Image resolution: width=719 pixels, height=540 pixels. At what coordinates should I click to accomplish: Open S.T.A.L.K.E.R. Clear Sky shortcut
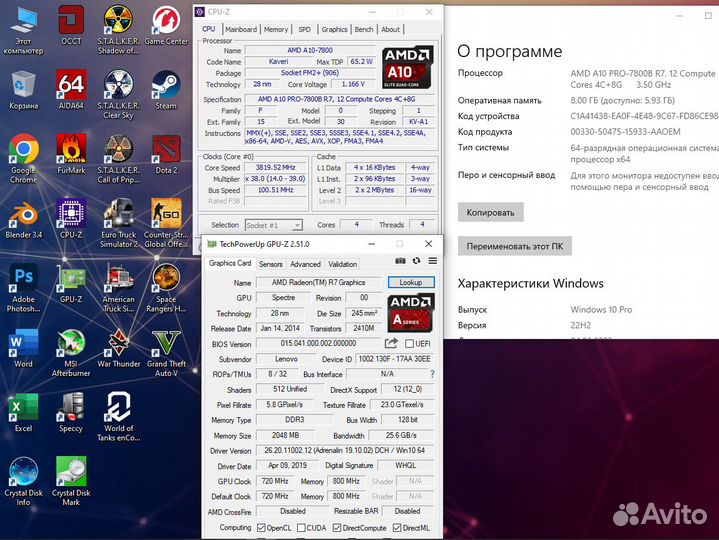click(x=118, y=95)
